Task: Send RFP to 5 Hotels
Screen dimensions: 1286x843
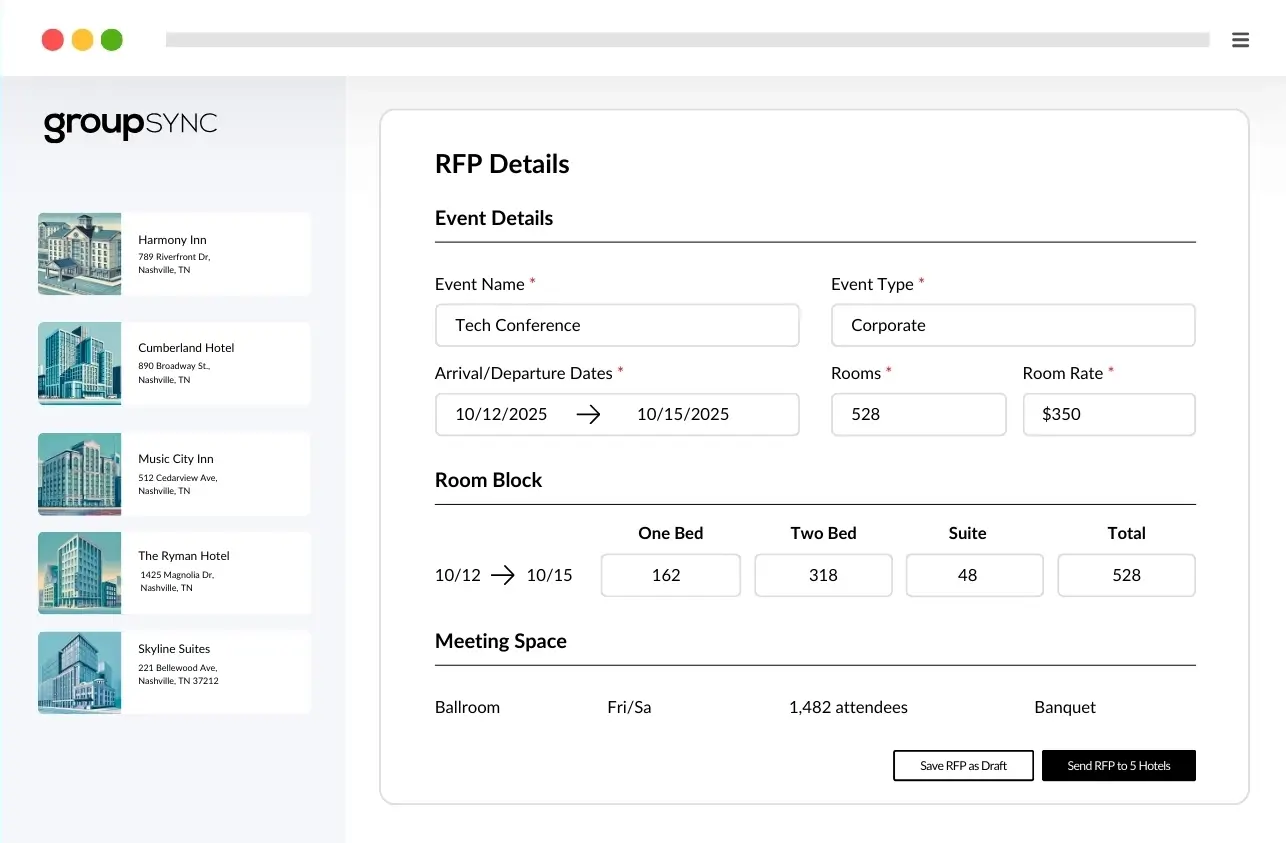Action: (1119, 765)
